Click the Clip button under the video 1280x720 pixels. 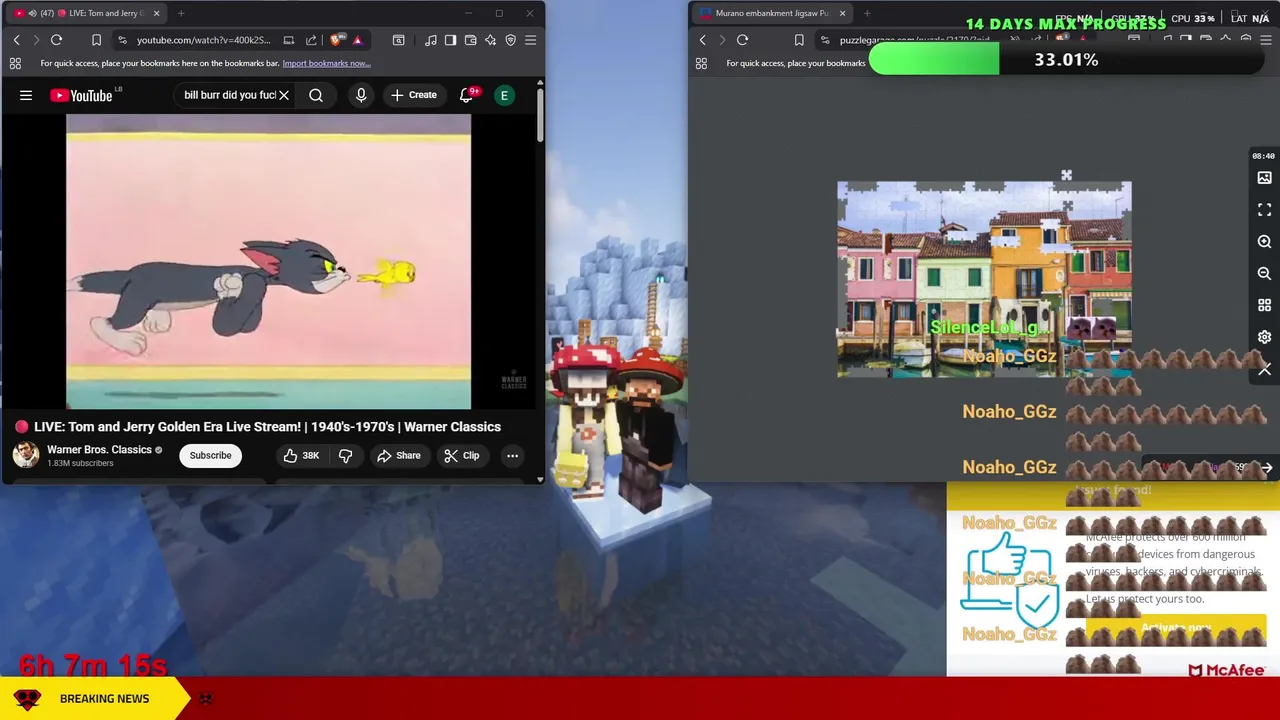point(461,455)
